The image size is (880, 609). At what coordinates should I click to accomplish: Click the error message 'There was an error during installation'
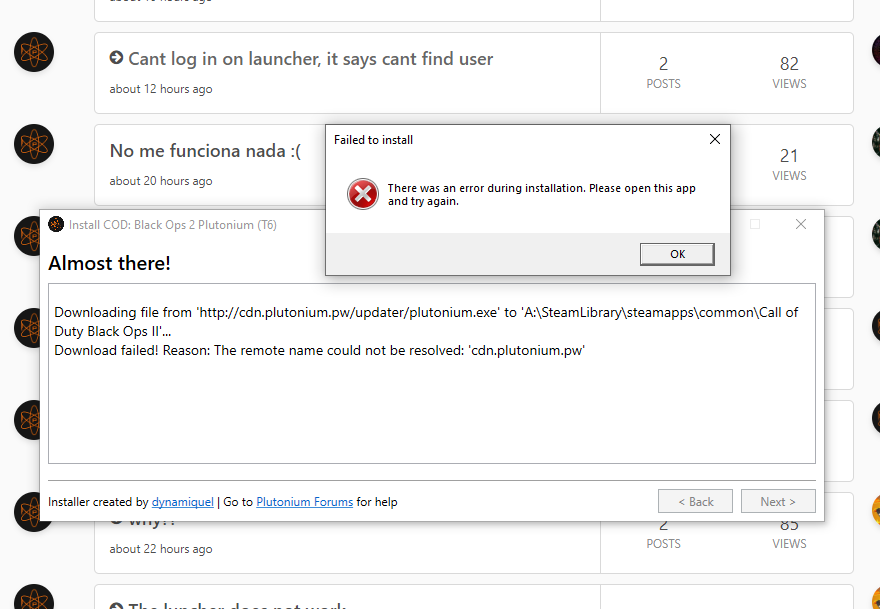coord(542,195)
